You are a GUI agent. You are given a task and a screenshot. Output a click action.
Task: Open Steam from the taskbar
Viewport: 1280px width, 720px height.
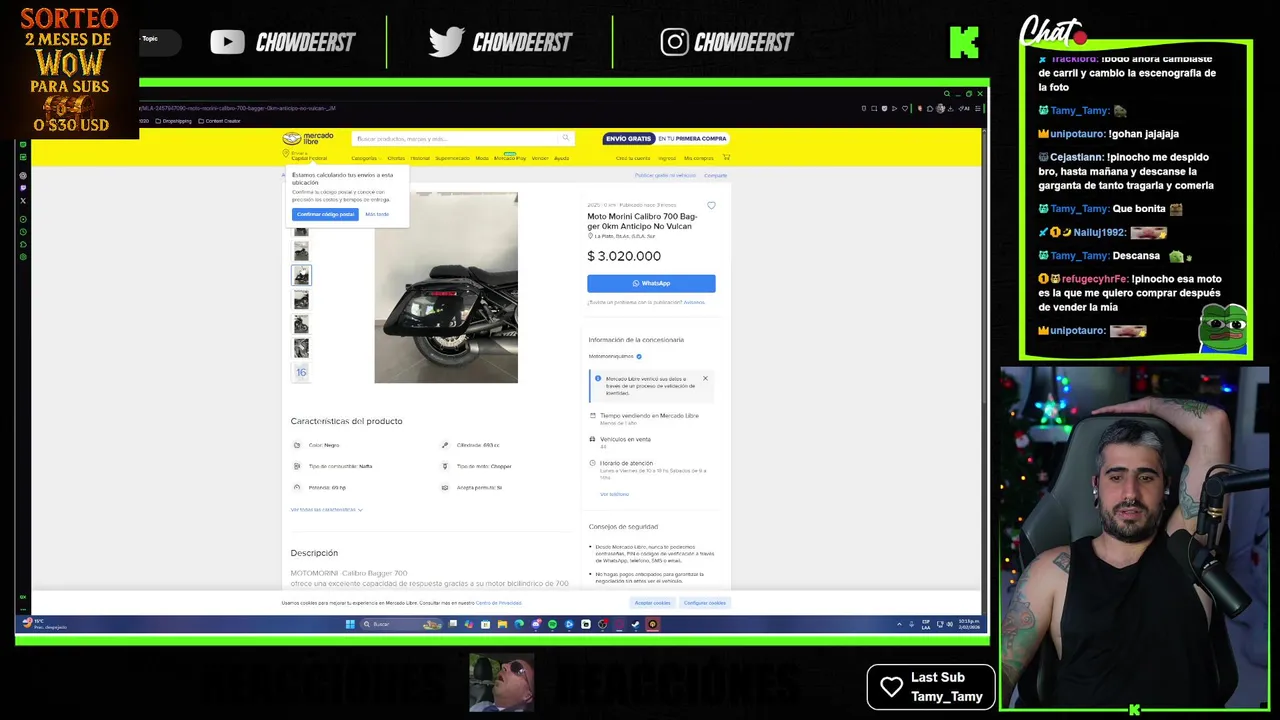635,624
